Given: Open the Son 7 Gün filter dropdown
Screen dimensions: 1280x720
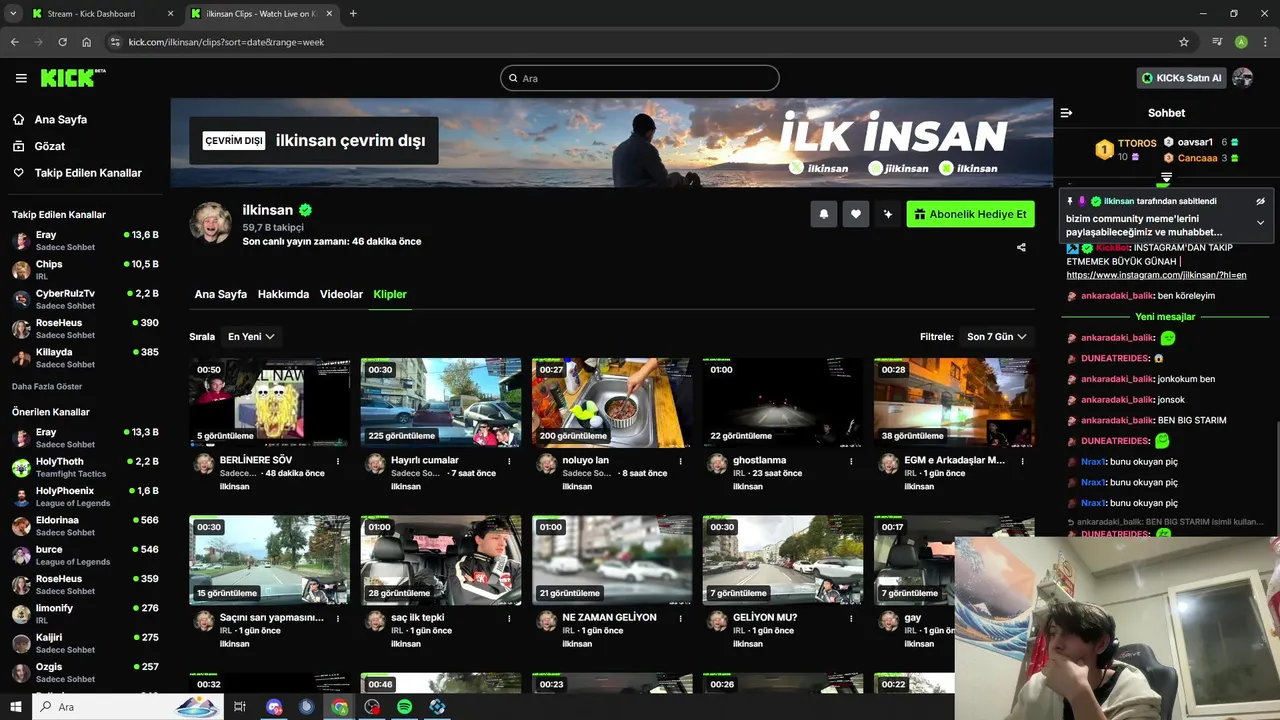Looking at the screenshot, I should click(996, 337).
